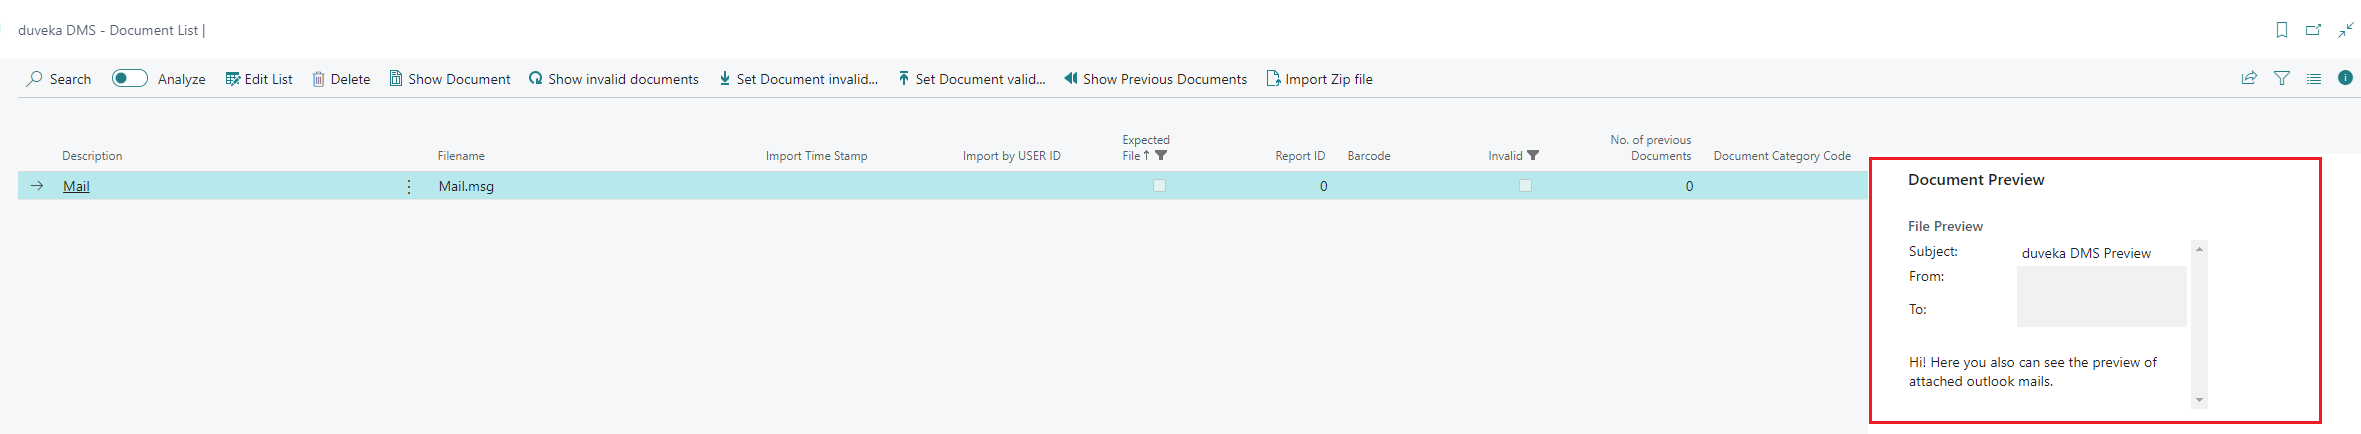Click the bookmark icon at top right
Image resolution: width=2361 pixels, height=434 pixels.
[2282, 30]
